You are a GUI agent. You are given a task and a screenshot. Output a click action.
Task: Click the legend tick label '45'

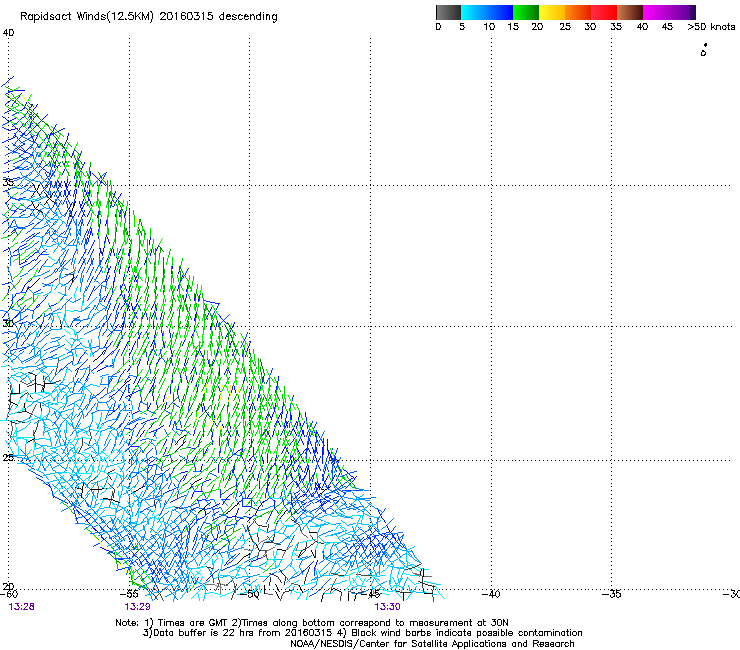click(x=667, y=27)
